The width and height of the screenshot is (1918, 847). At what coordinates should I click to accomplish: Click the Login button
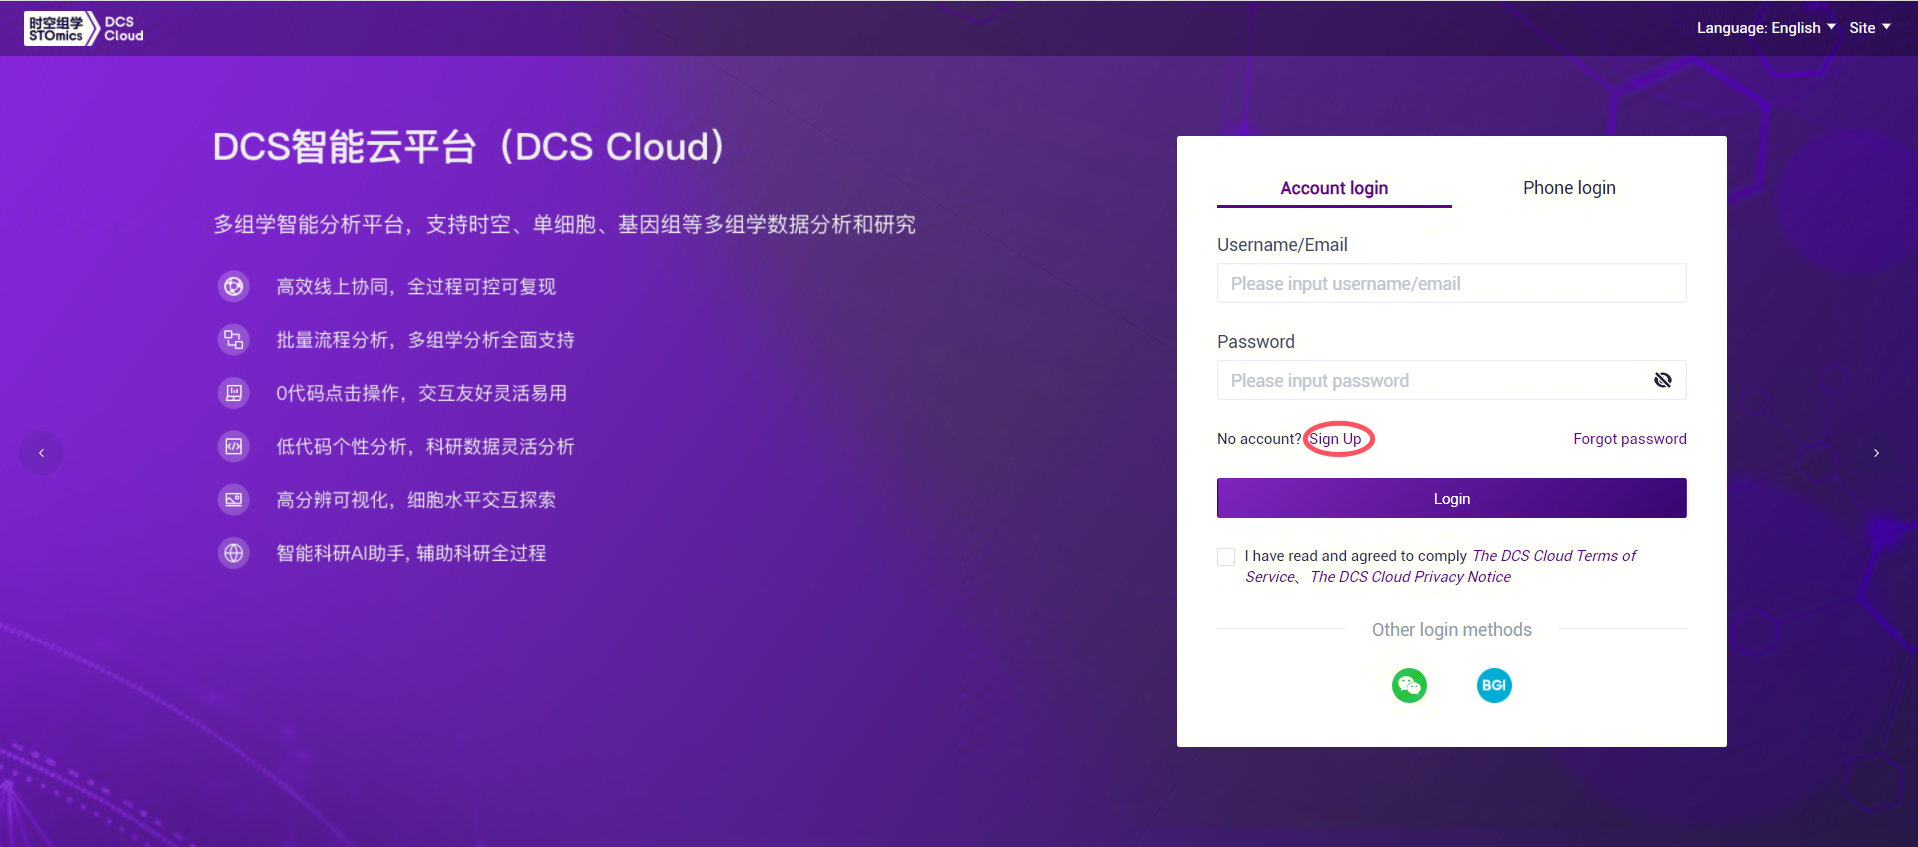pyautogui.click(x=1452, y=498)
